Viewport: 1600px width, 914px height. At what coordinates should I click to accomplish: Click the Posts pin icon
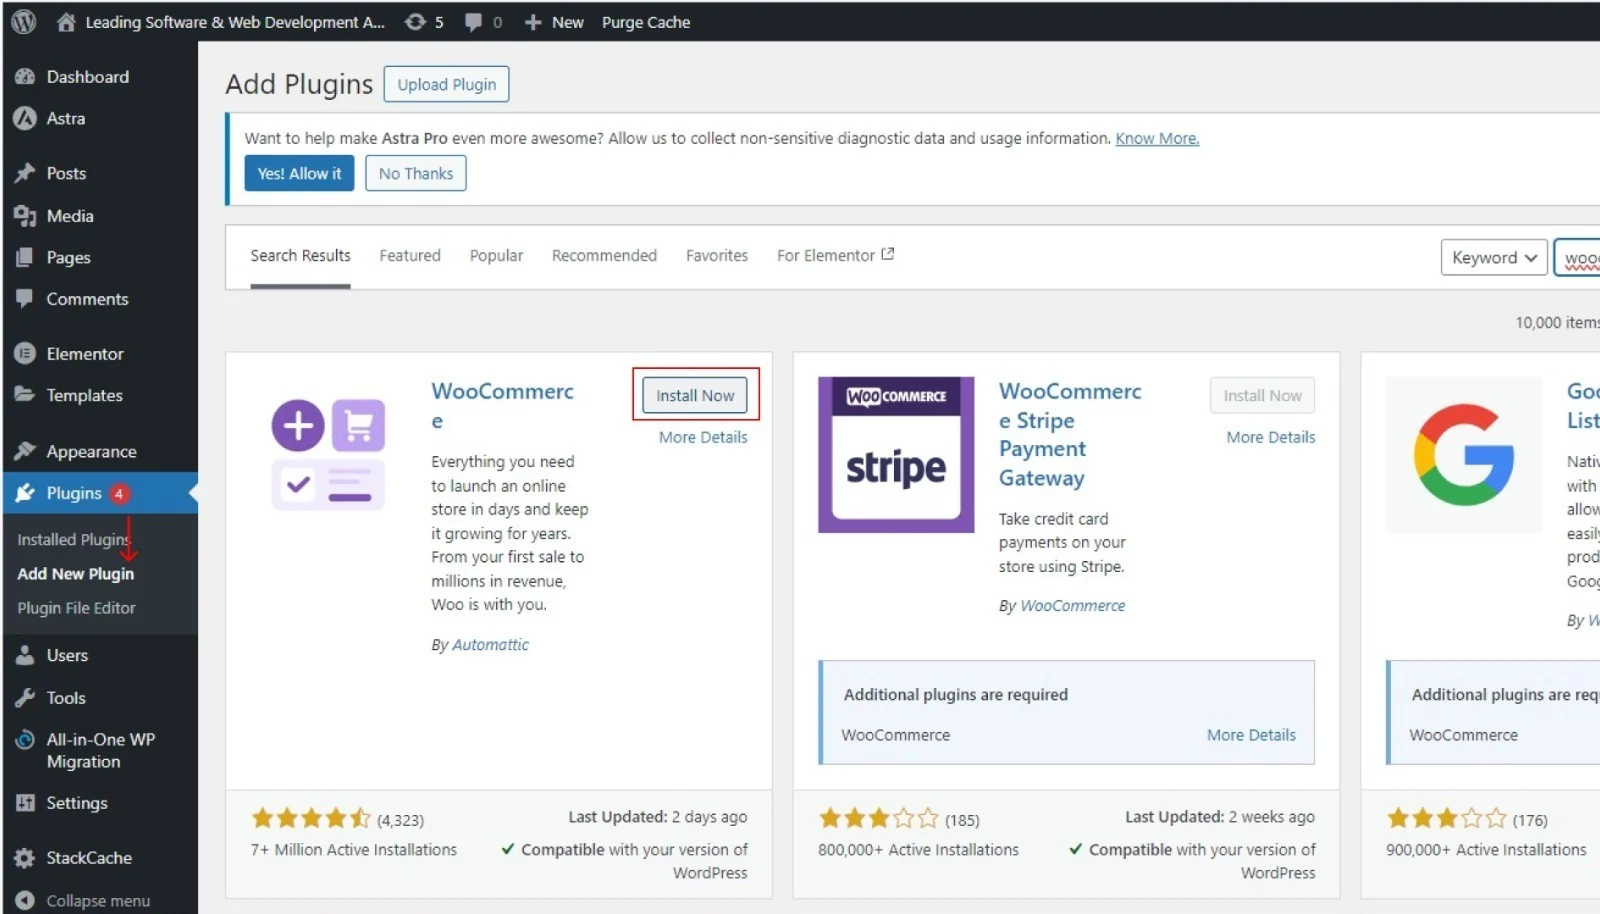pyautogui.click(x=25, y=173)
